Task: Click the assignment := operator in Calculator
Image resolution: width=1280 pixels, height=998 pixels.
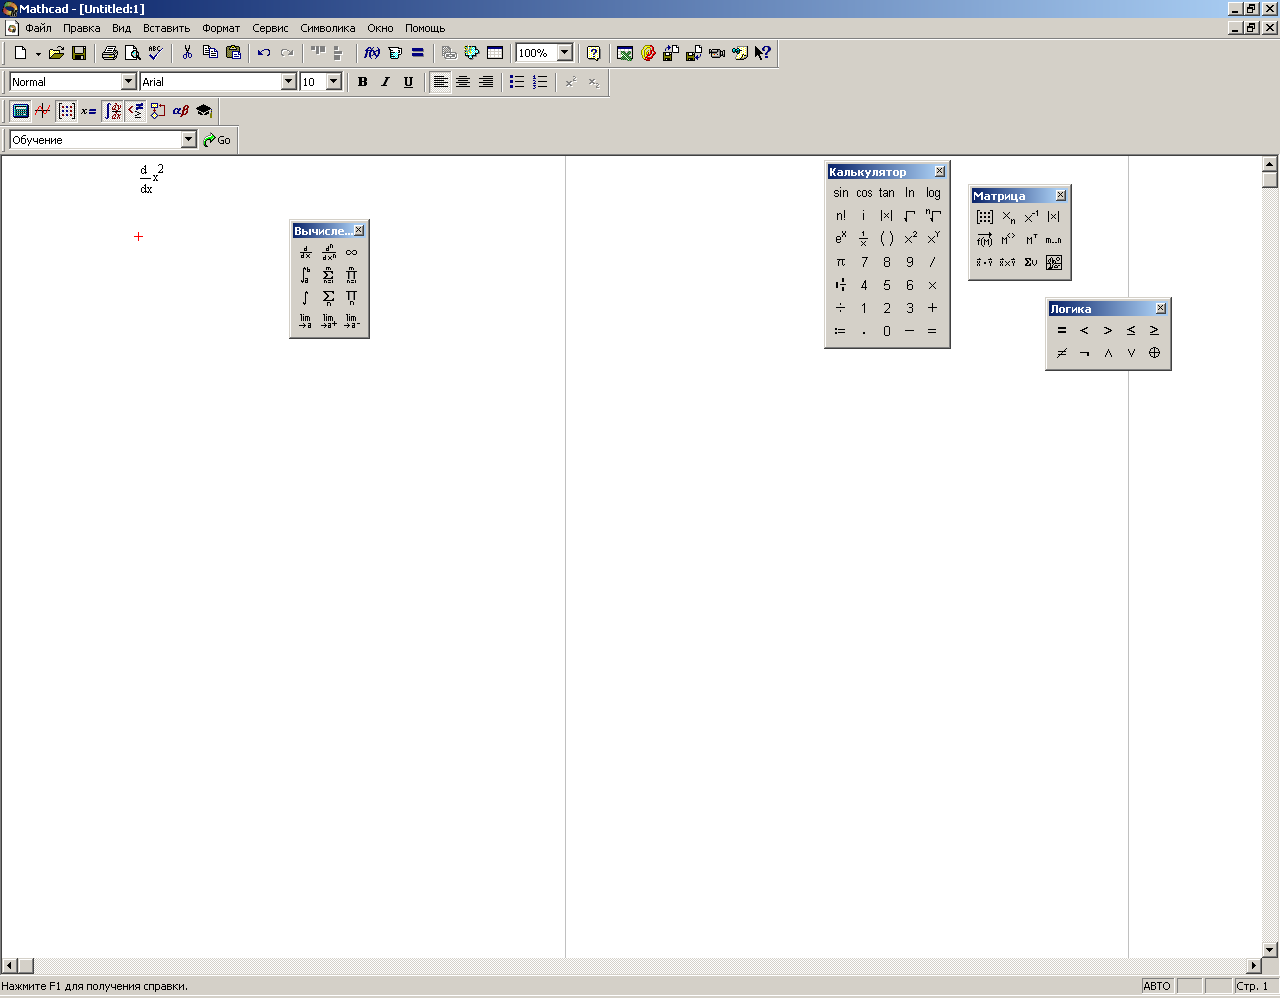Action: [x=841, y=331]
